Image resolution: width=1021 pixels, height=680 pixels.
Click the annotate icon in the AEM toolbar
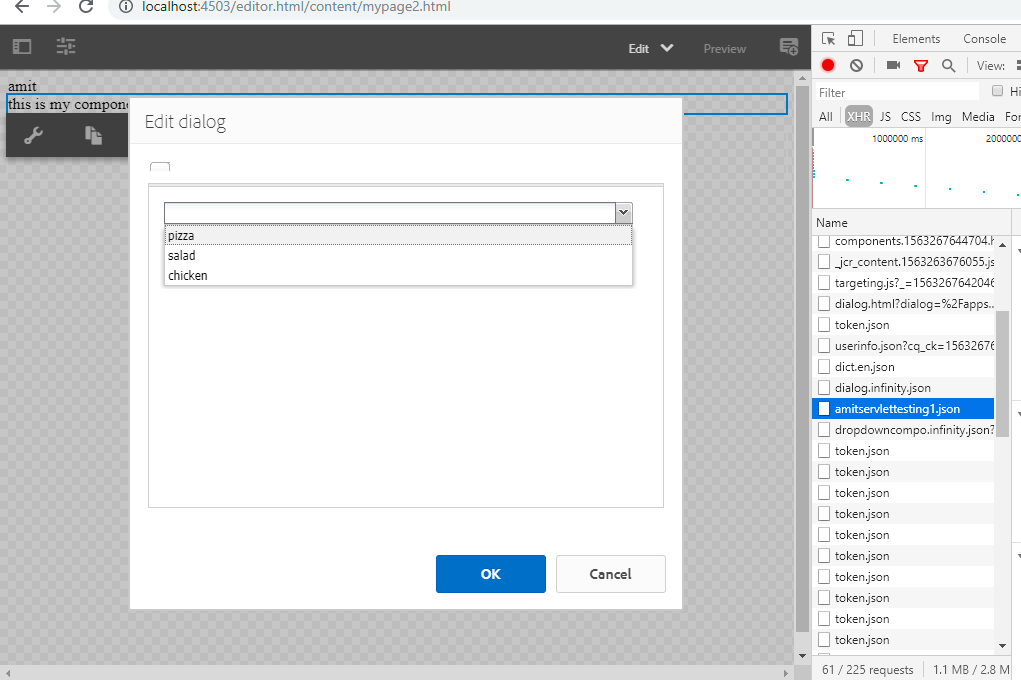tap(788, 47)
